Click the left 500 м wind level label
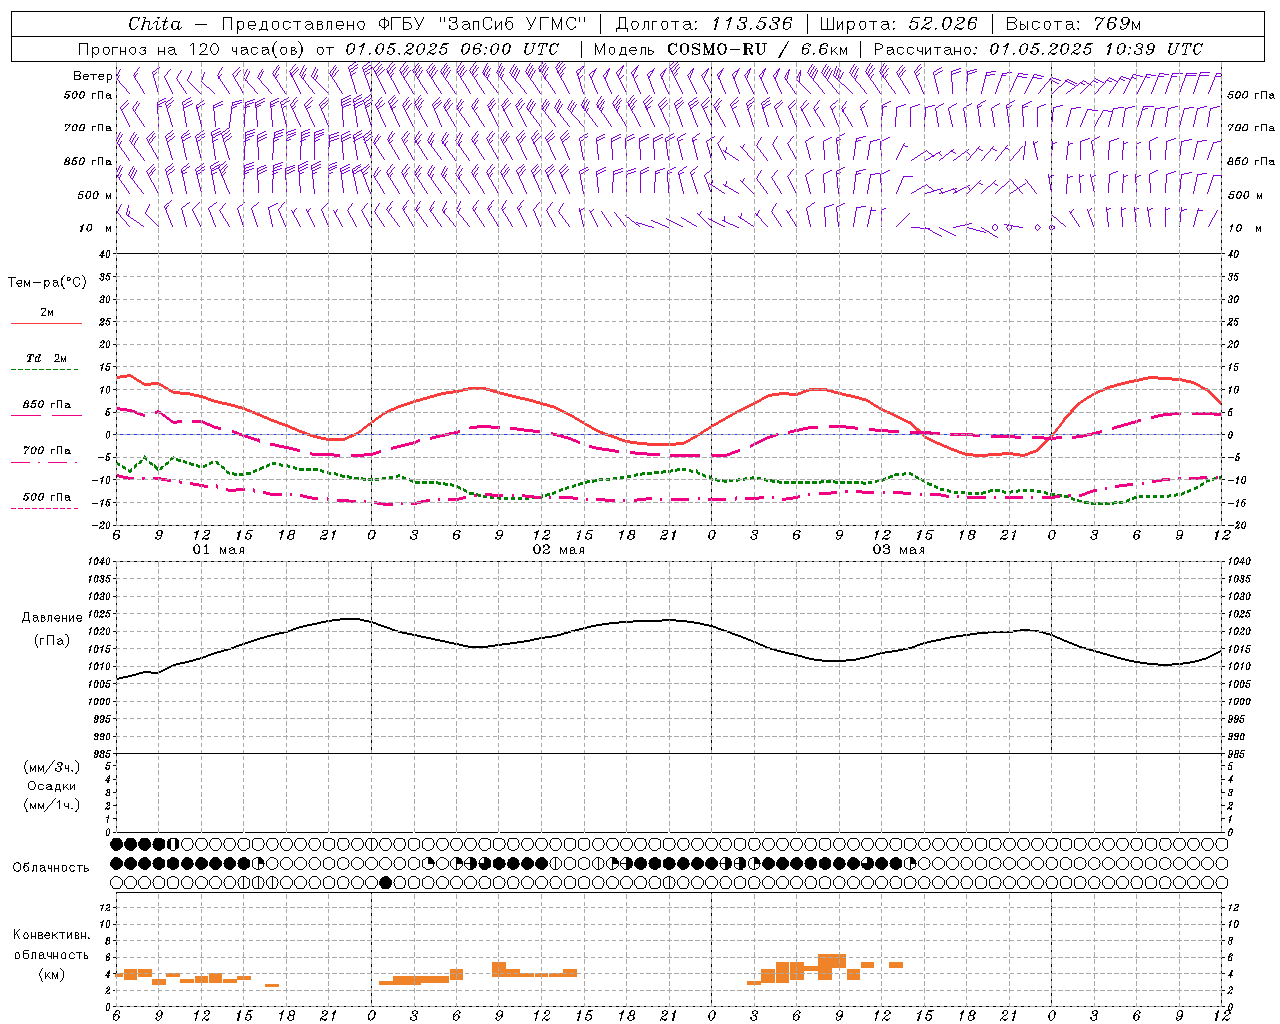Viewport: 1280px width, 1024px height. pyautogui.click(x=95, y=195)
